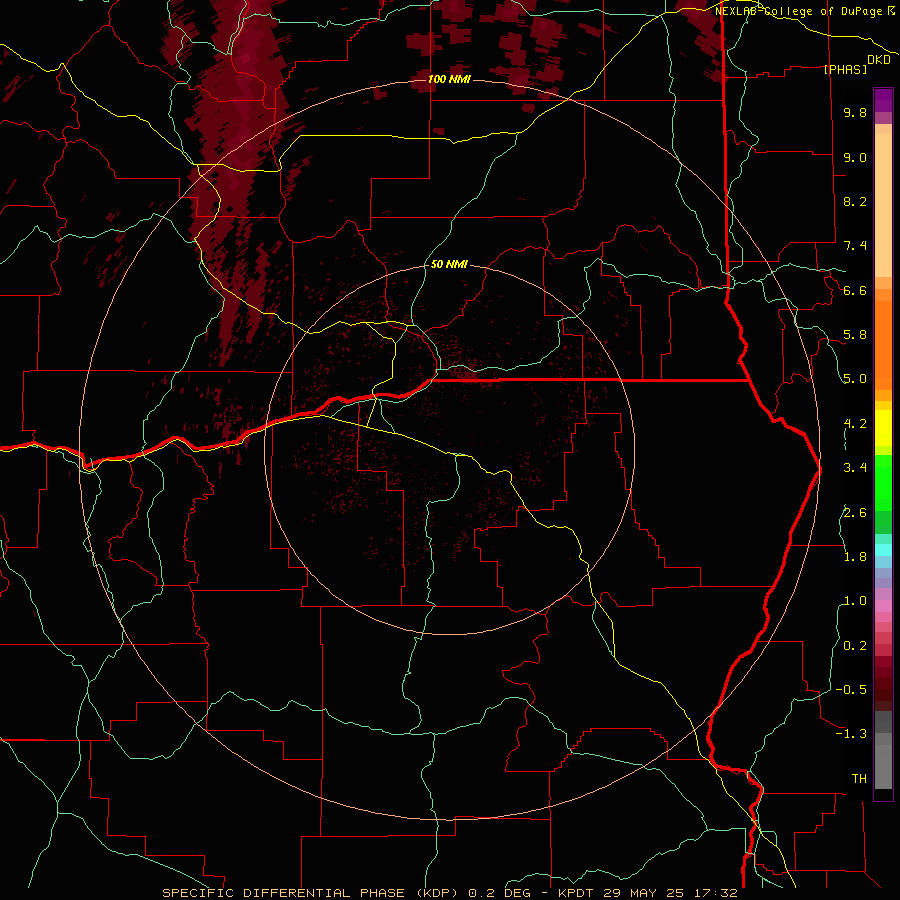Click the "100 NMI" range ring label
Image resolution: width=900 pixels, height=900 pixels.
pos(449,79)
